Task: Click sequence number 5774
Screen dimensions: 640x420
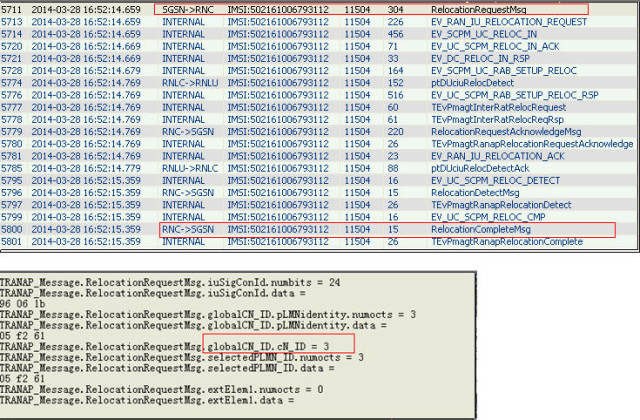Action: (12, 83)
